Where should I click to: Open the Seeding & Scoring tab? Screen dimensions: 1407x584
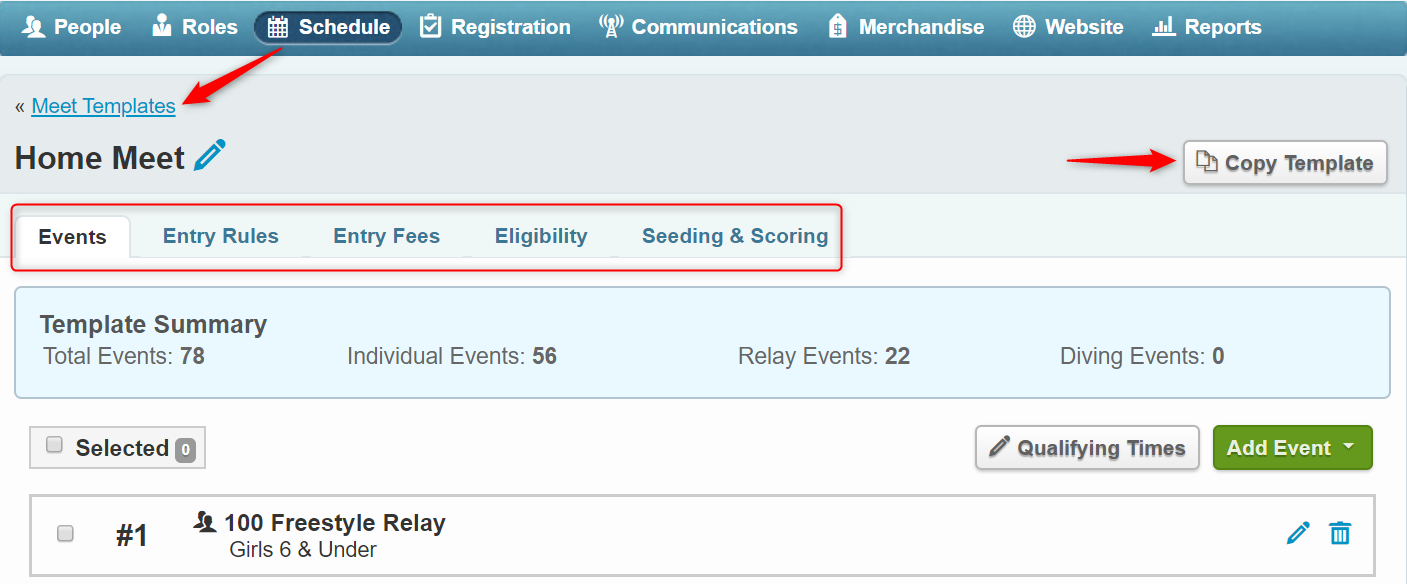(734, 236)
